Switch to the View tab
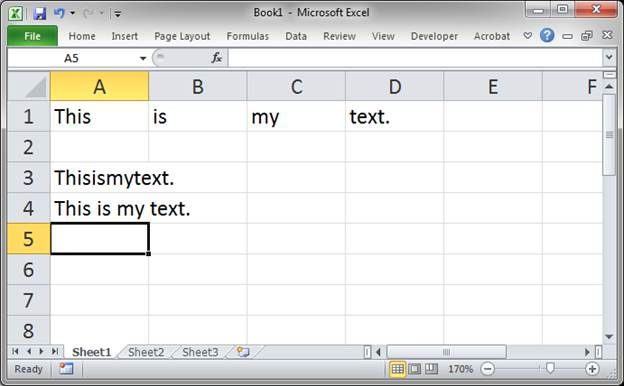624x386 pixels. 383,36
